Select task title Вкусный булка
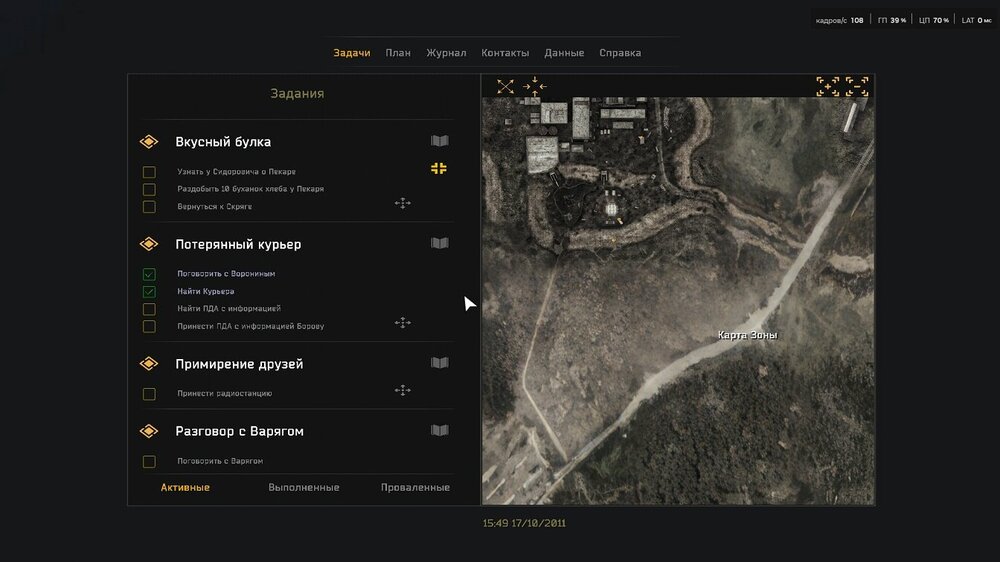This screenshot has width=1000, height=562. (223, 142)
